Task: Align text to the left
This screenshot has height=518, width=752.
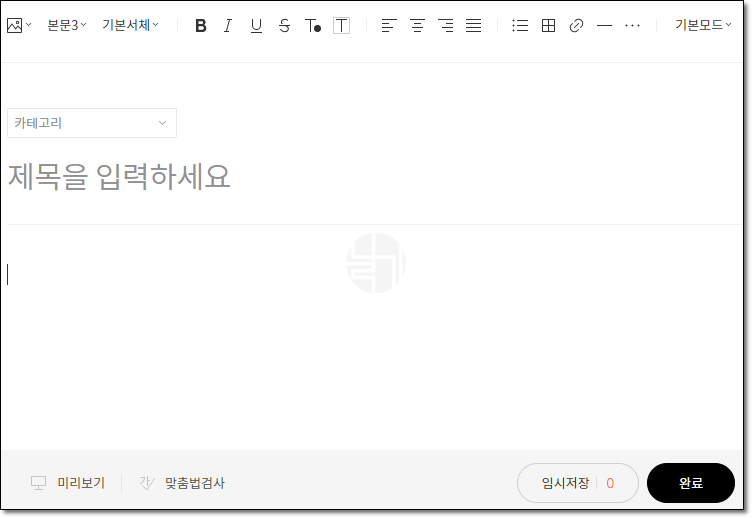Action: coord(389,25)
